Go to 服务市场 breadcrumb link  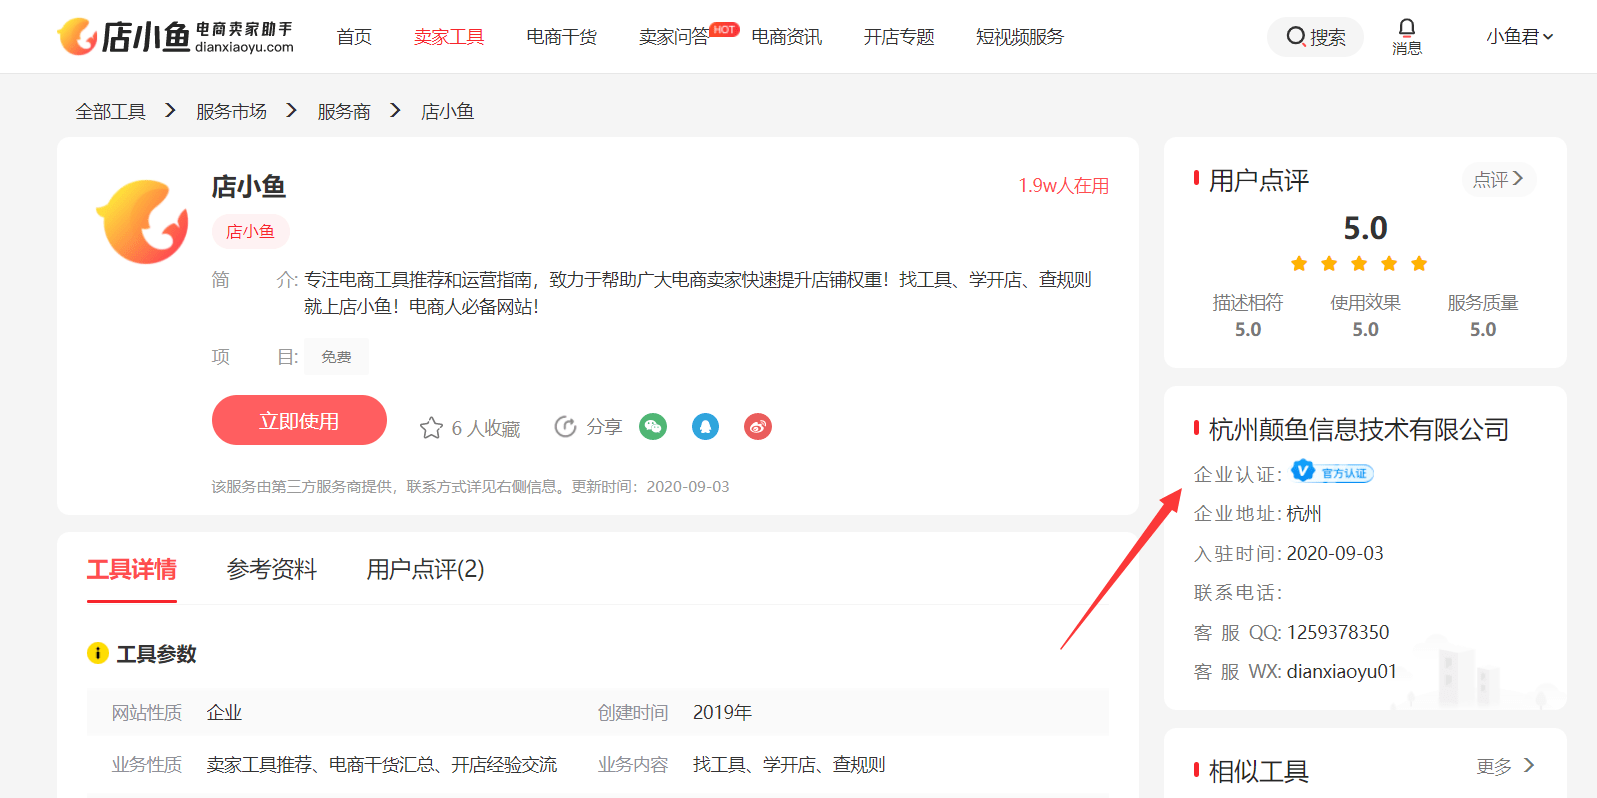231,111
